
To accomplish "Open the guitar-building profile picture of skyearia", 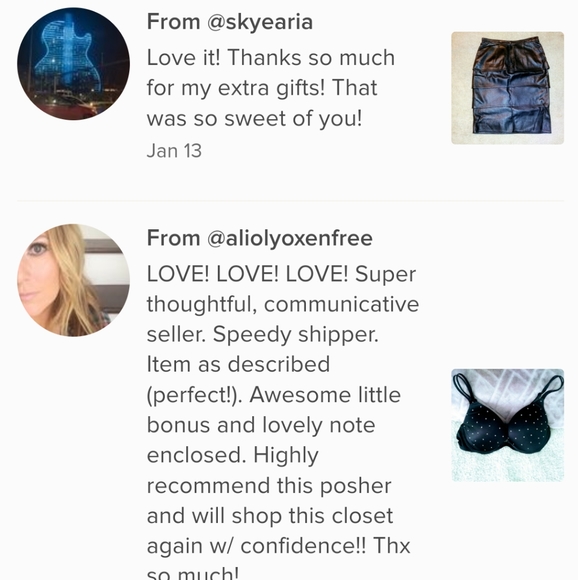I will point(73,64).
